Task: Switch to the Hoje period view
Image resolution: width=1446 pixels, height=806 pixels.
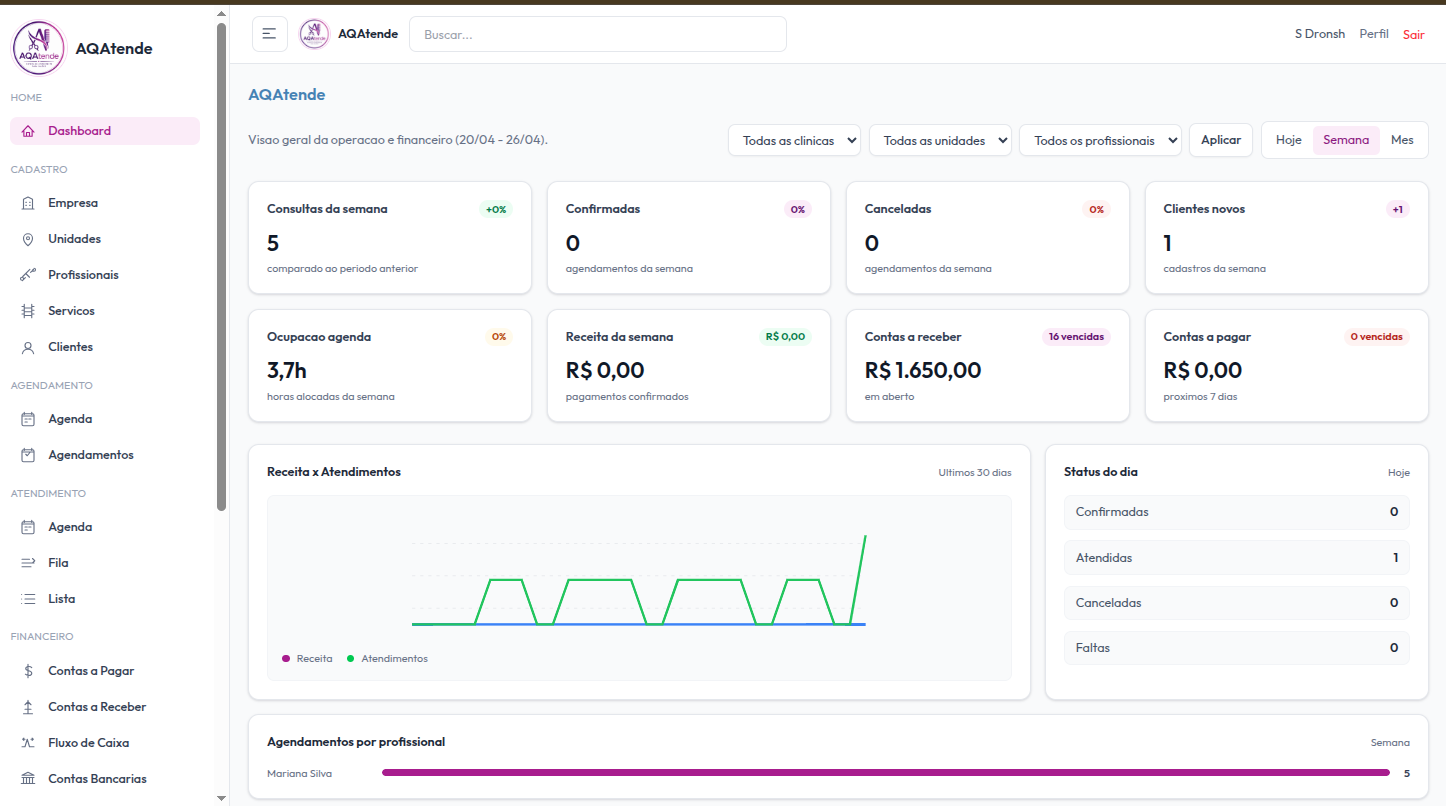Action: (x=1289, y=140)
